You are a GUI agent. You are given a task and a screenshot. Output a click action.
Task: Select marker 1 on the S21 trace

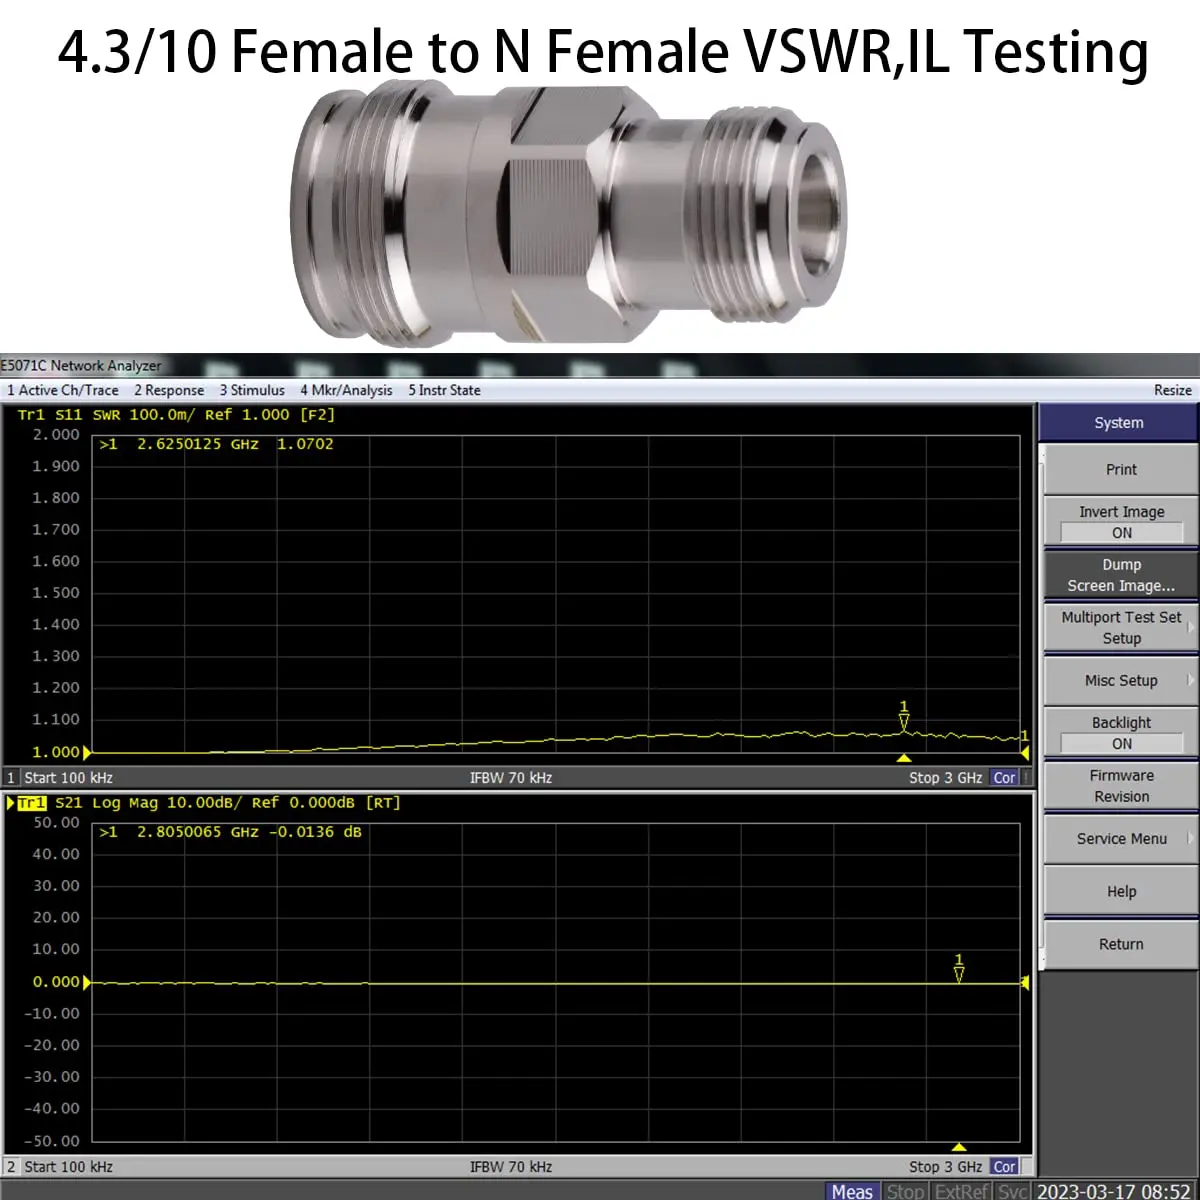pos(959,967)
